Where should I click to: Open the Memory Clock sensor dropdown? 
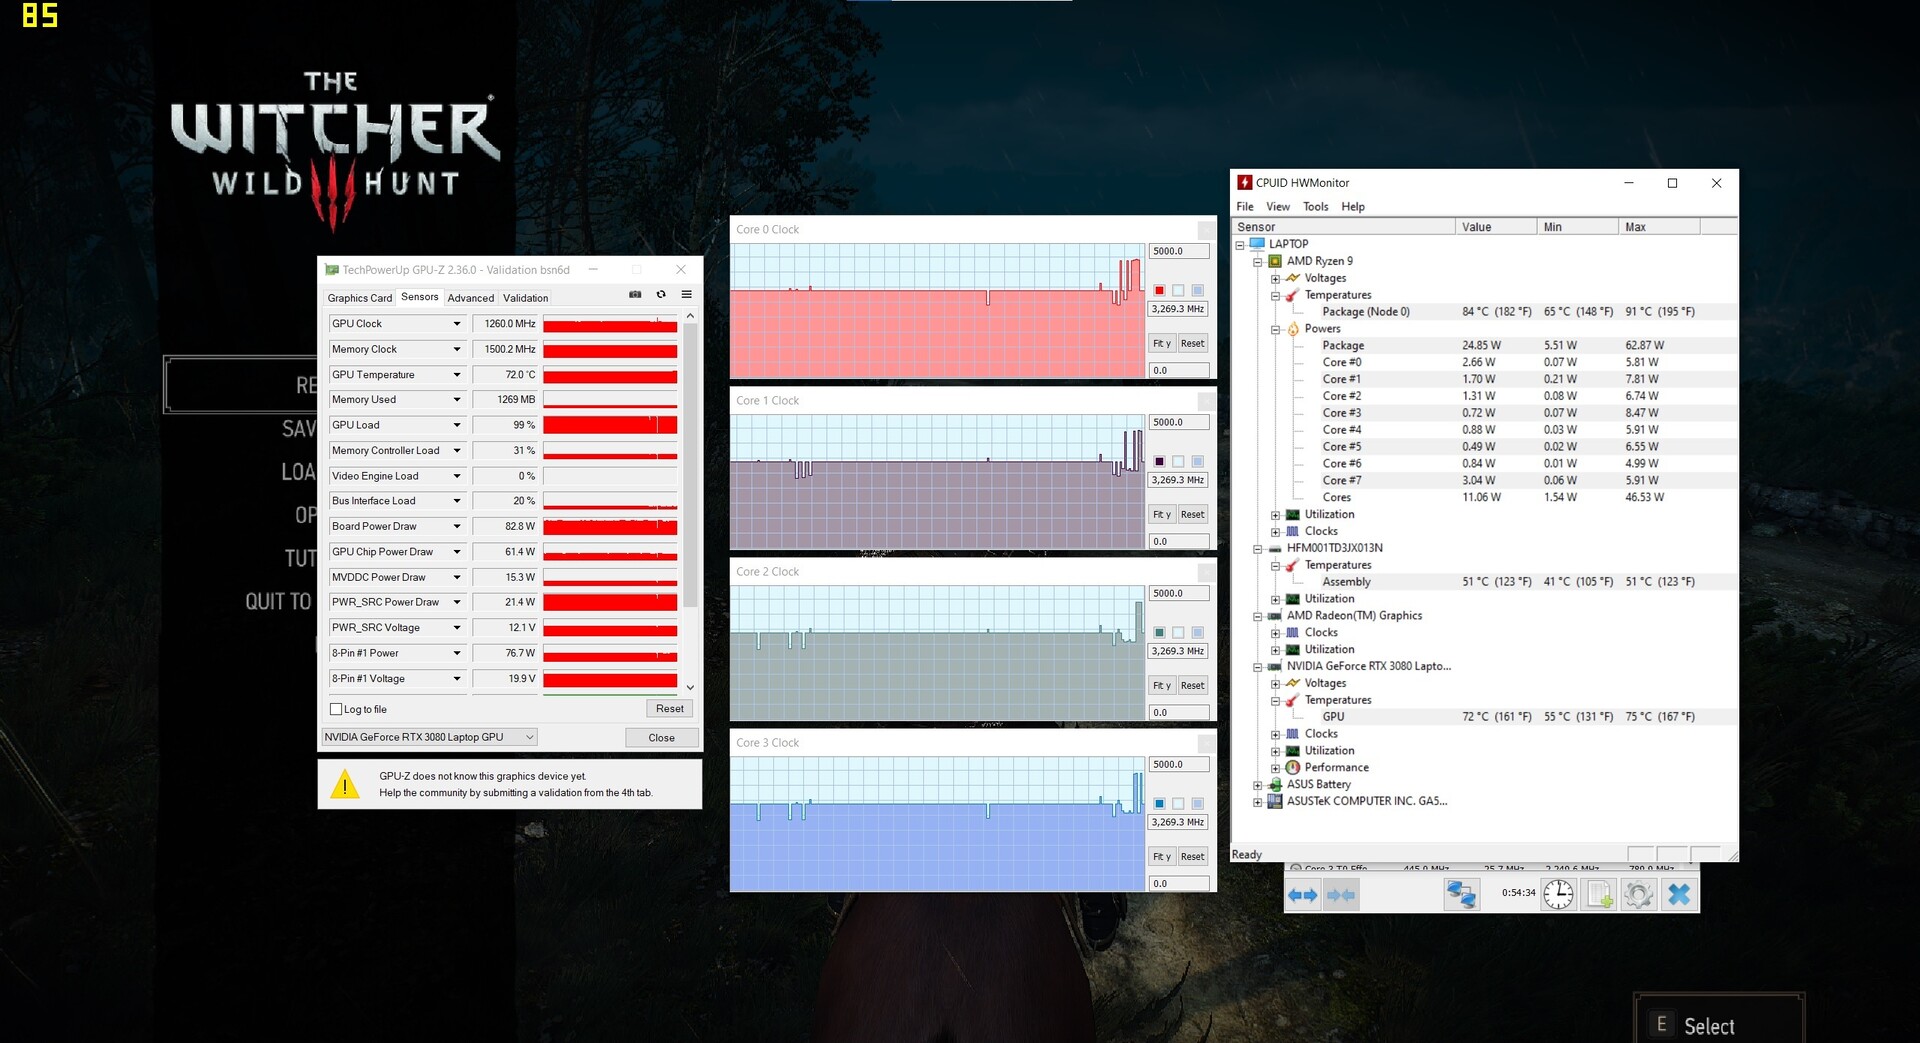click(x=457, y=349)
